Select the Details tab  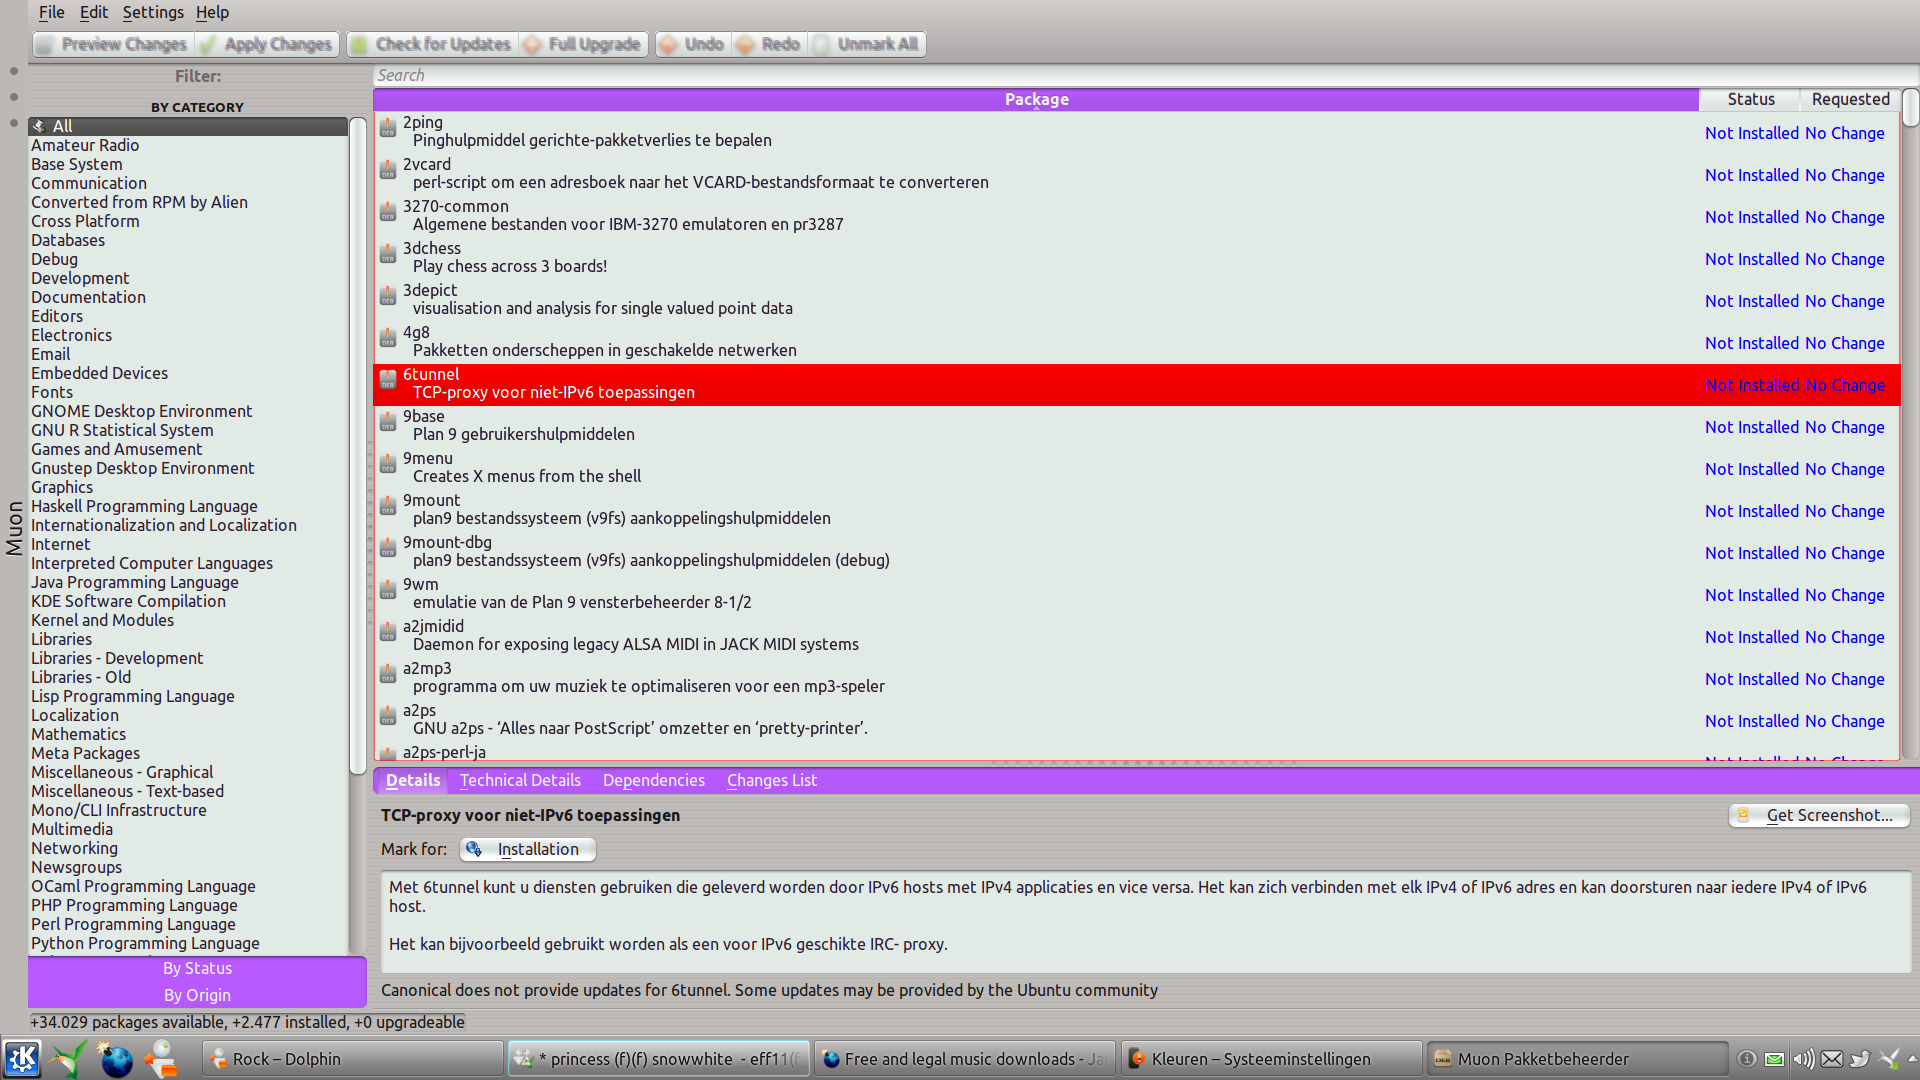point(413,780)
